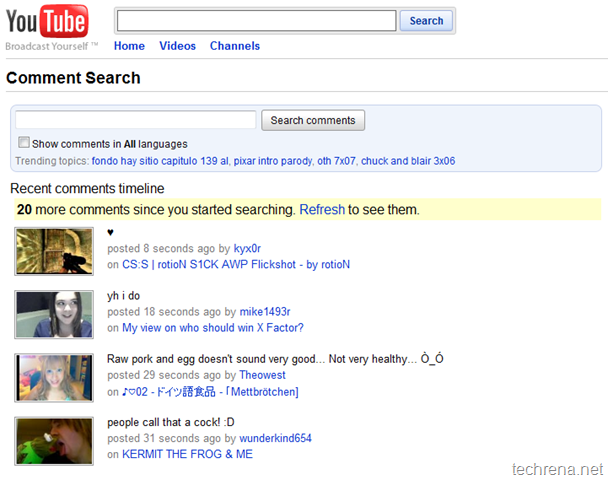Open the CS:S AWP Flickshot video thumbnail

coord(54,251)
